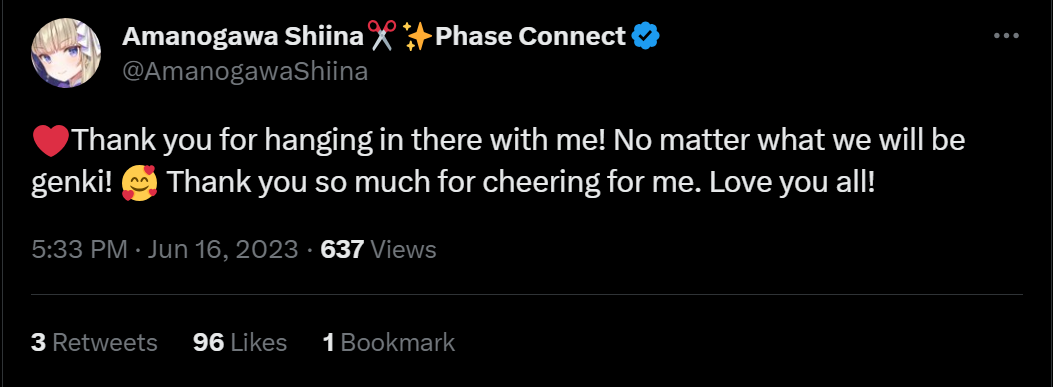Click the red heart emoji starting the tweet

(50, 140)
